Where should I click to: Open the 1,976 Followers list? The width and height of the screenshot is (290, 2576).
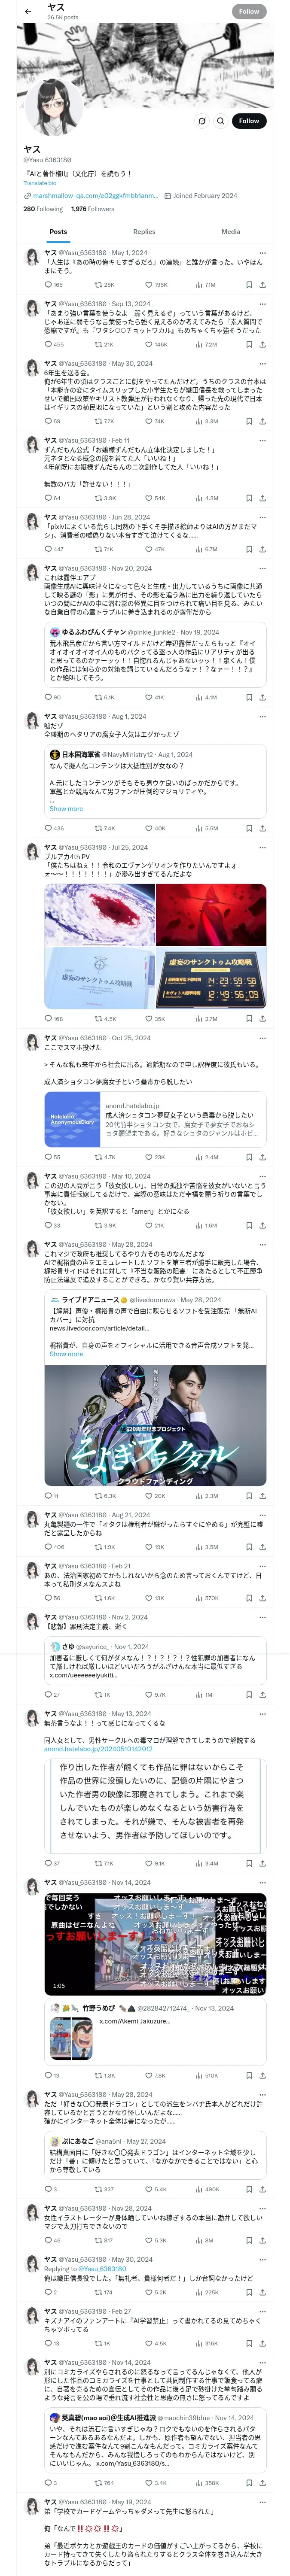pos(92,209)
